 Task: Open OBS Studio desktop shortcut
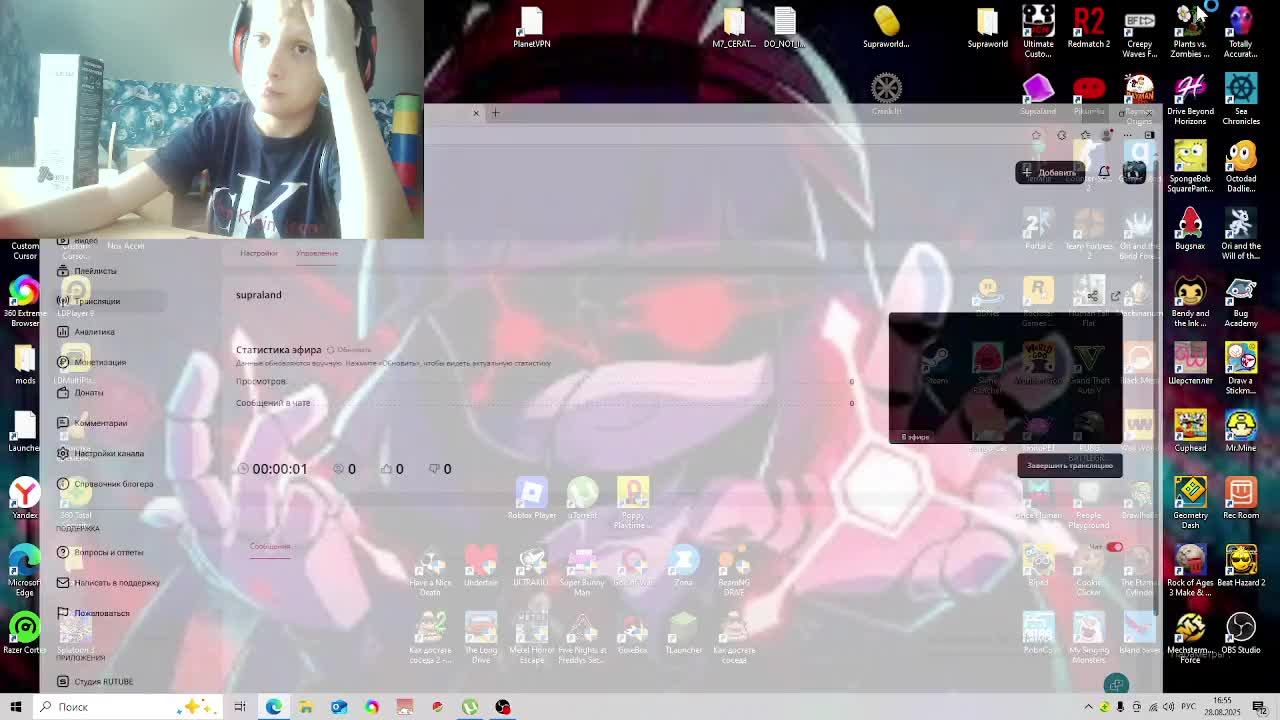pos(1241,633)
